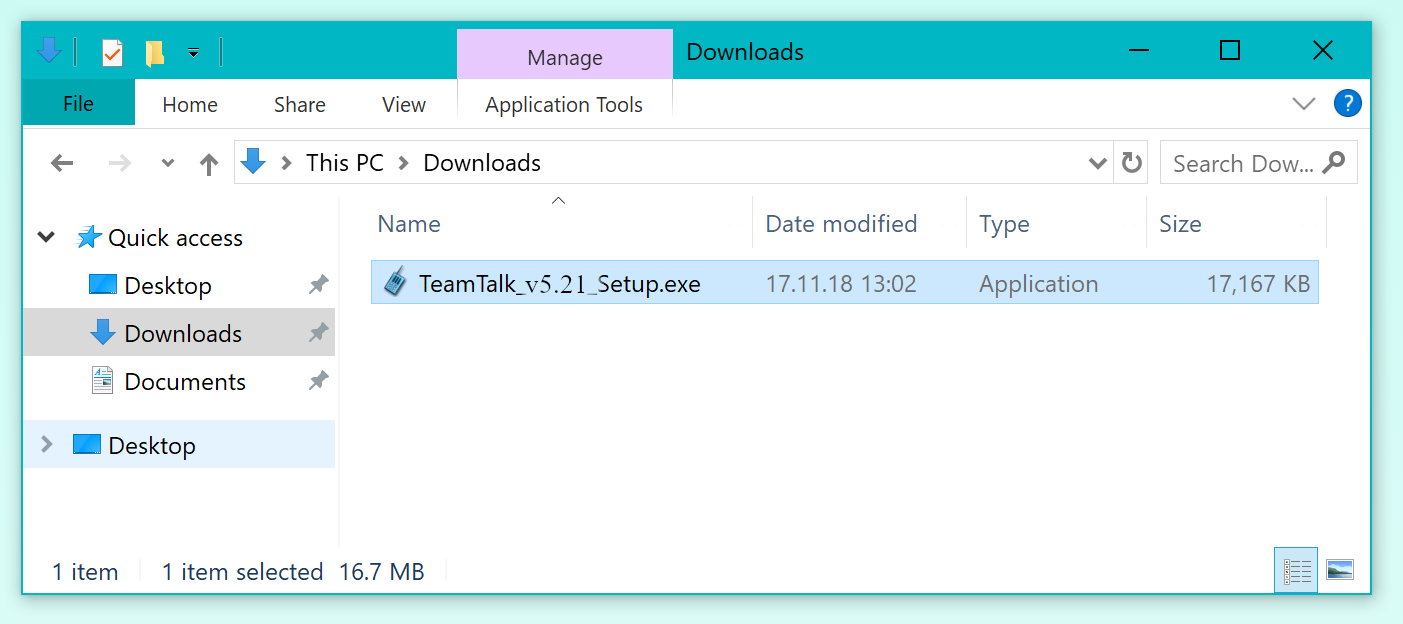The width and height of the screenshot is (1403, 624).
Task: Expand the recent locations dropdown arrow
Action: (168, 164)
